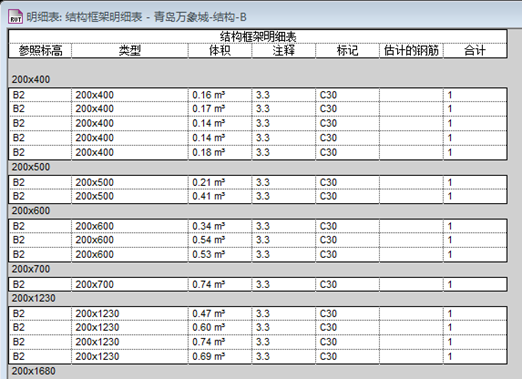Viewport: 522px width, 379px height.
Task: Click the 200x1230 group header row
Action: point(258,298)
